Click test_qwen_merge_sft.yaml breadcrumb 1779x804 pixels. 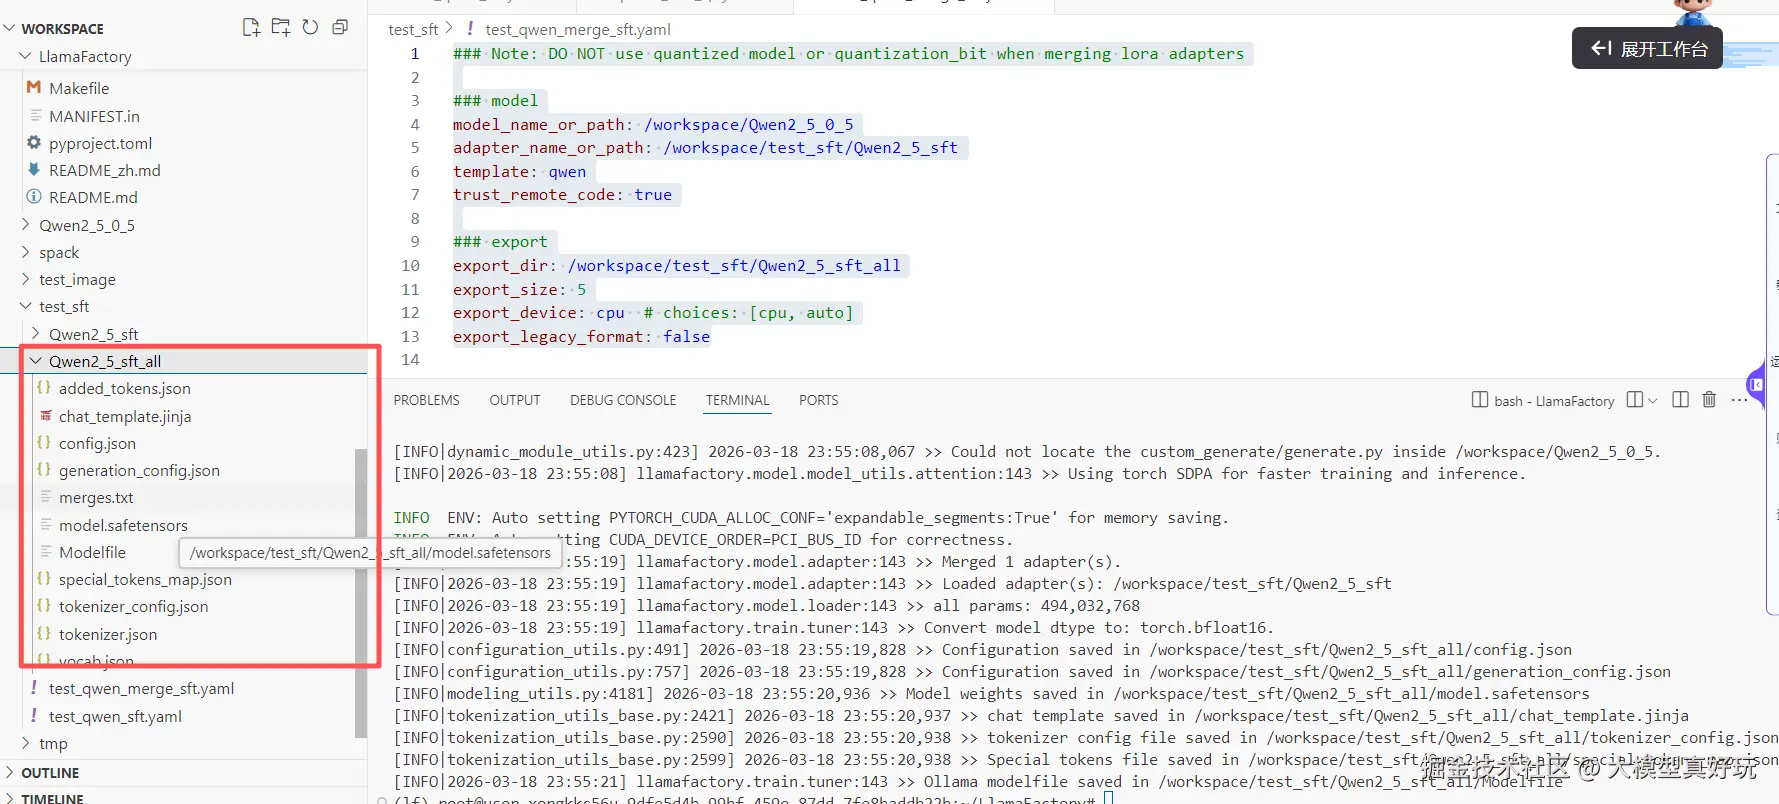click(577, 29)
